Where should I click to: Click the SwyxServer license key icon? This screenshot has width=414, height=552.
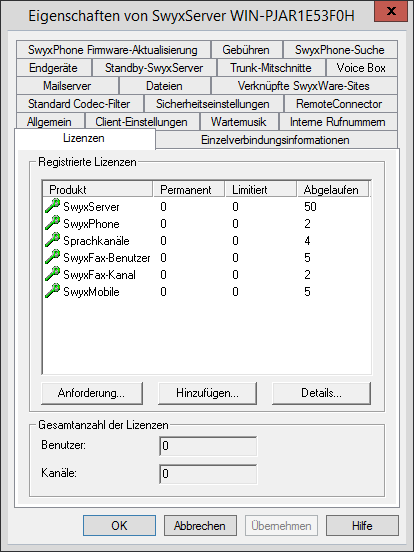(x=53, y=206)
